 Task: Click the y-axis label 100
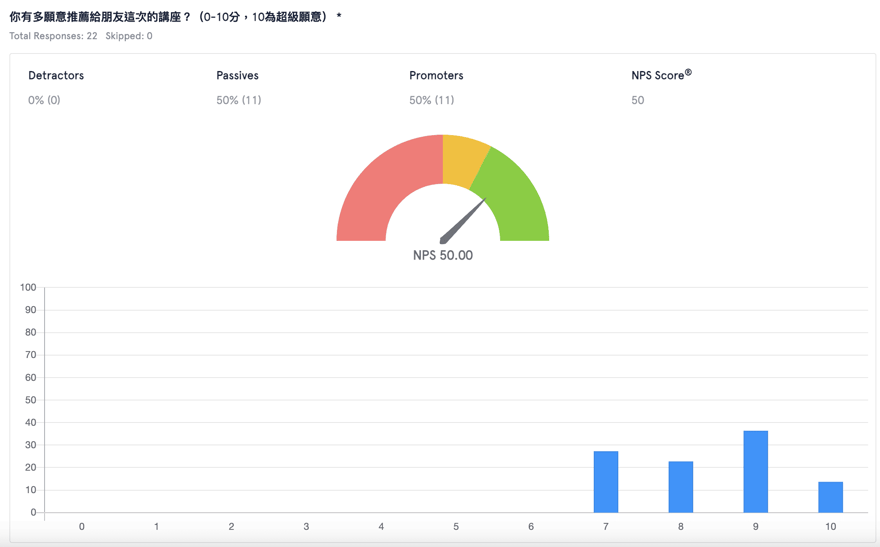pos(28,287)
